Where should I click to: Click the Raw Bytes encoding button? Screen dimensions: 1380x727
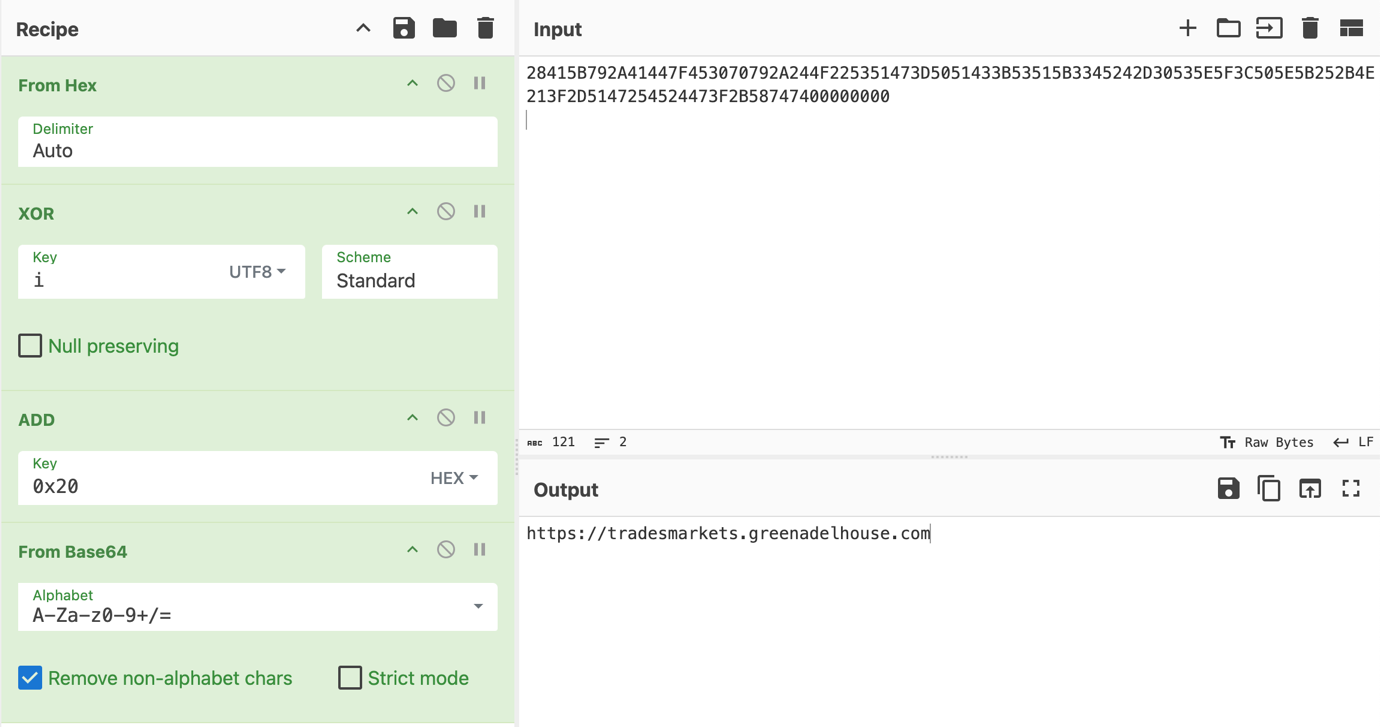pos(1267,442)
